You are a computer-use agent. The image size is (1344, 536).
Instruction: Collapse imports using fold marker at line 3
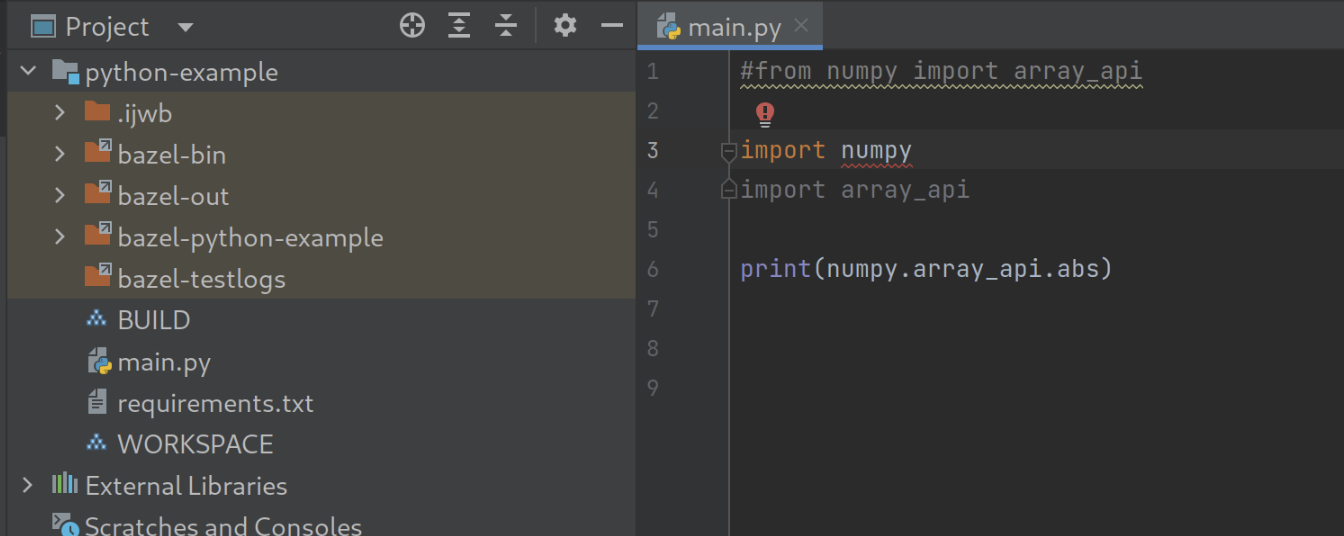point(729,151)
